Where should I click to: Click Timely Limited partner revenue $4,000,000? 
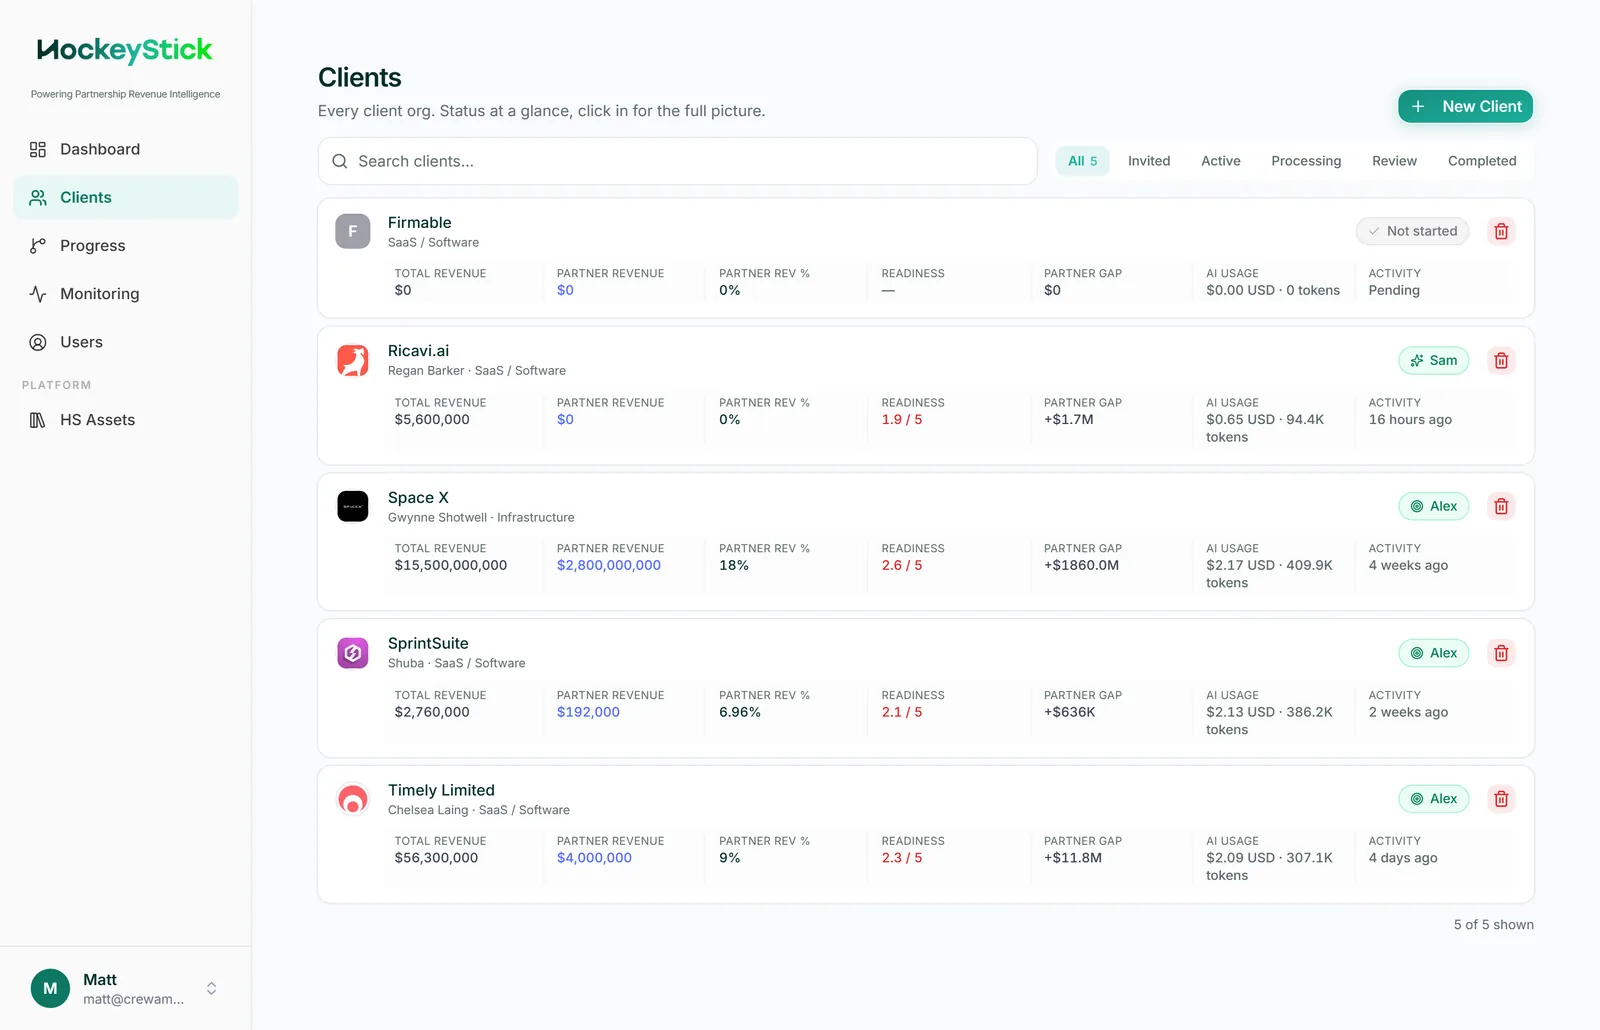(594, 858)
